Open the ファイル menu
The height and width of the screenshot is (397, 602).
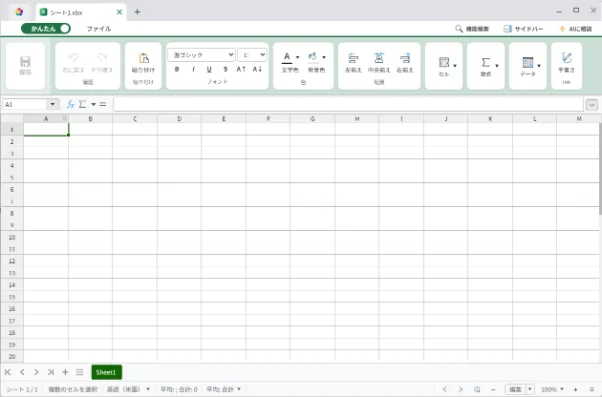(99, 29)
